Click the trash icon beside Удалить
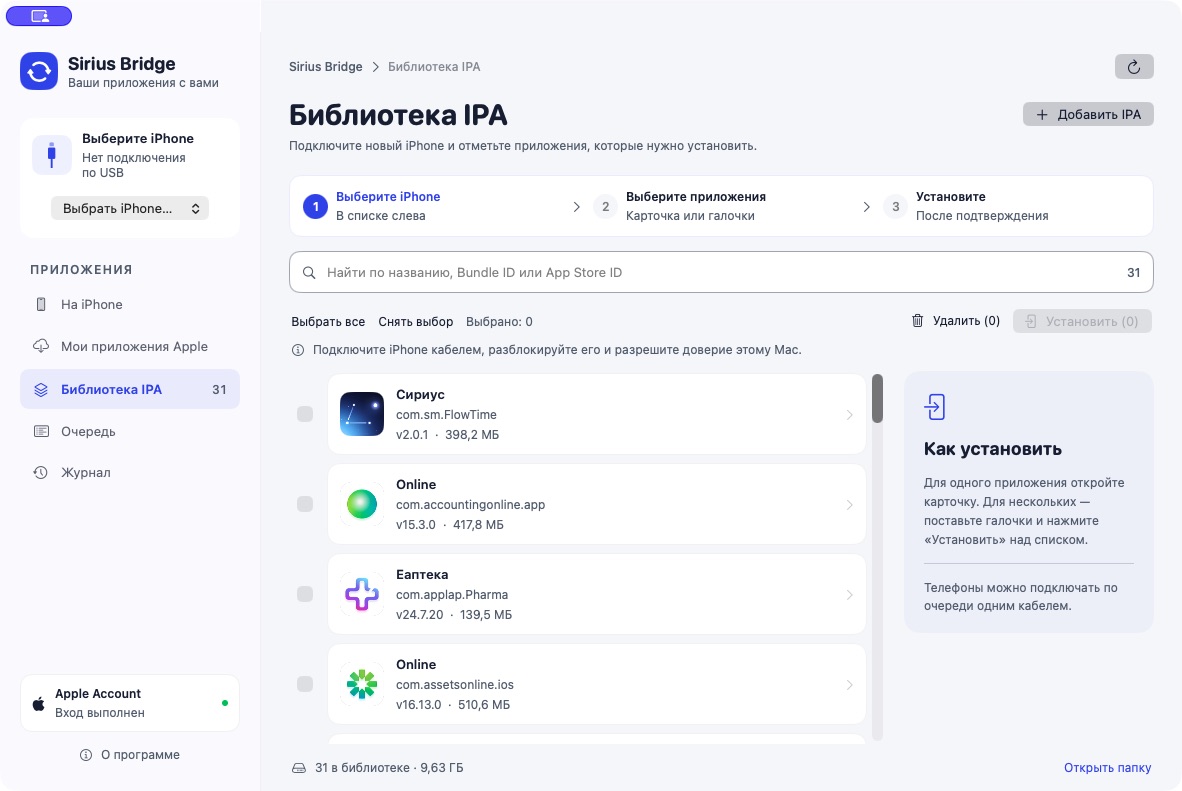1182x791 pixels. [917, 320]
